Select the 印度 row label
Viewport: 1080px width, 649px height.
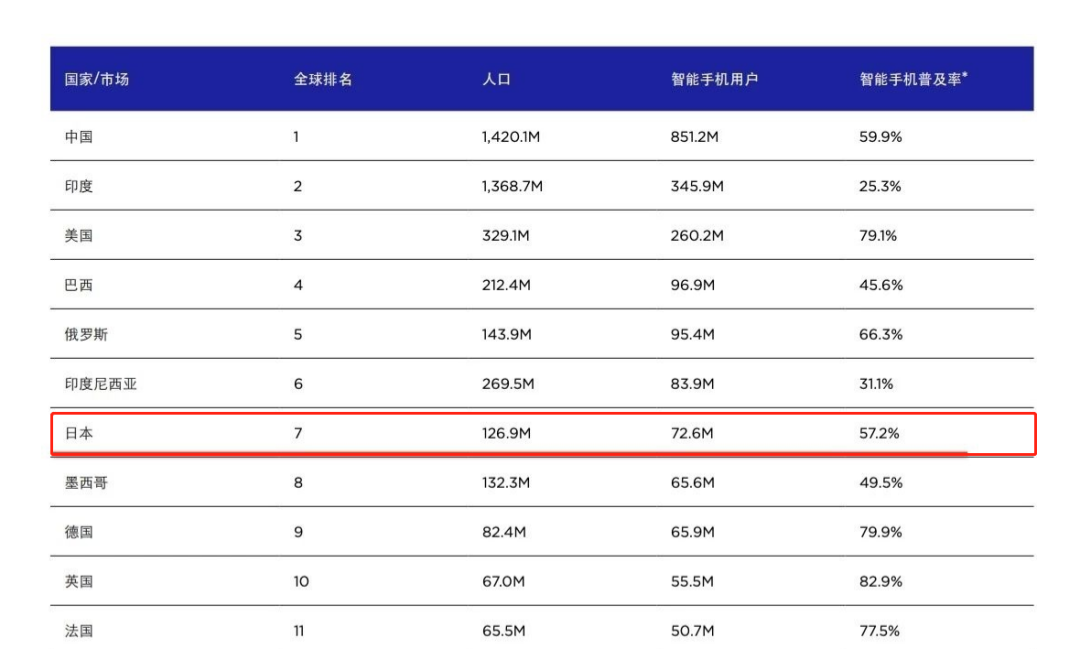80,186
